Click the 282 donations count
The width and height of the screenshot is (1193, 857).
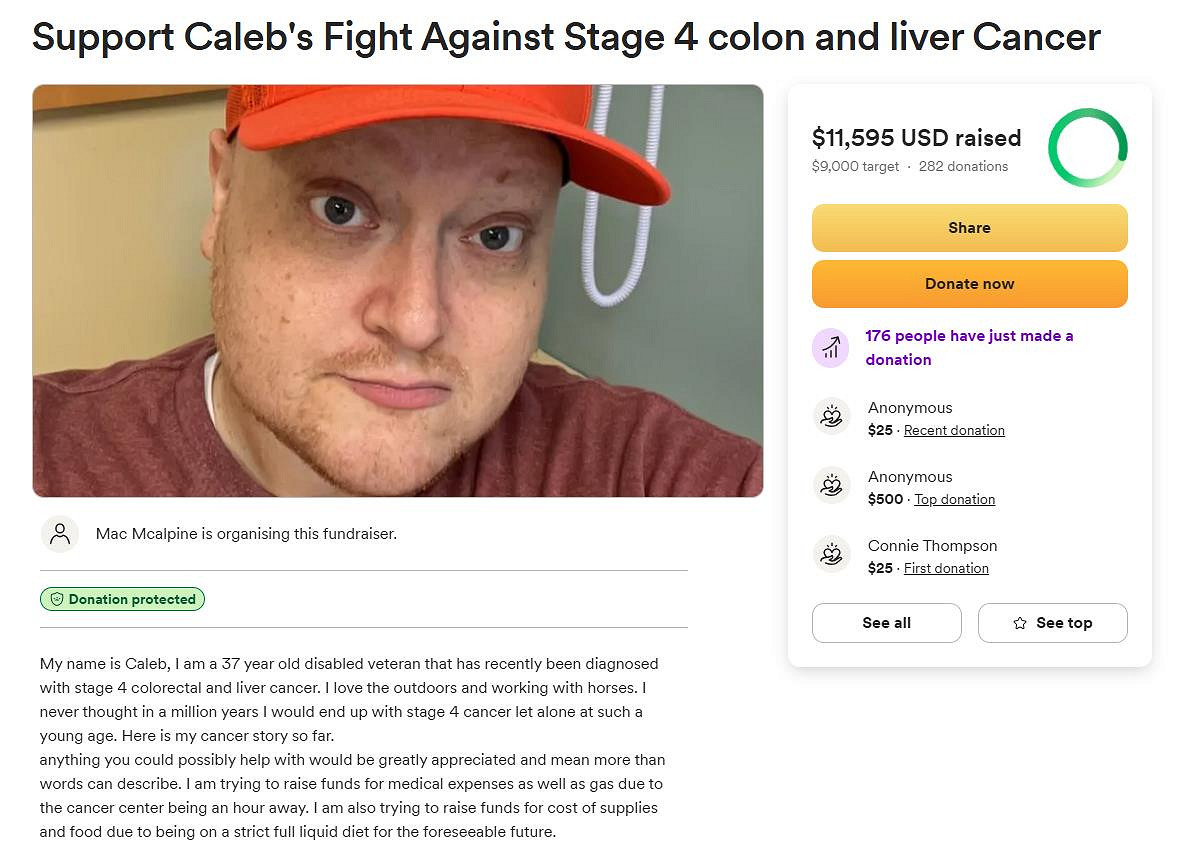pos(963,167)
